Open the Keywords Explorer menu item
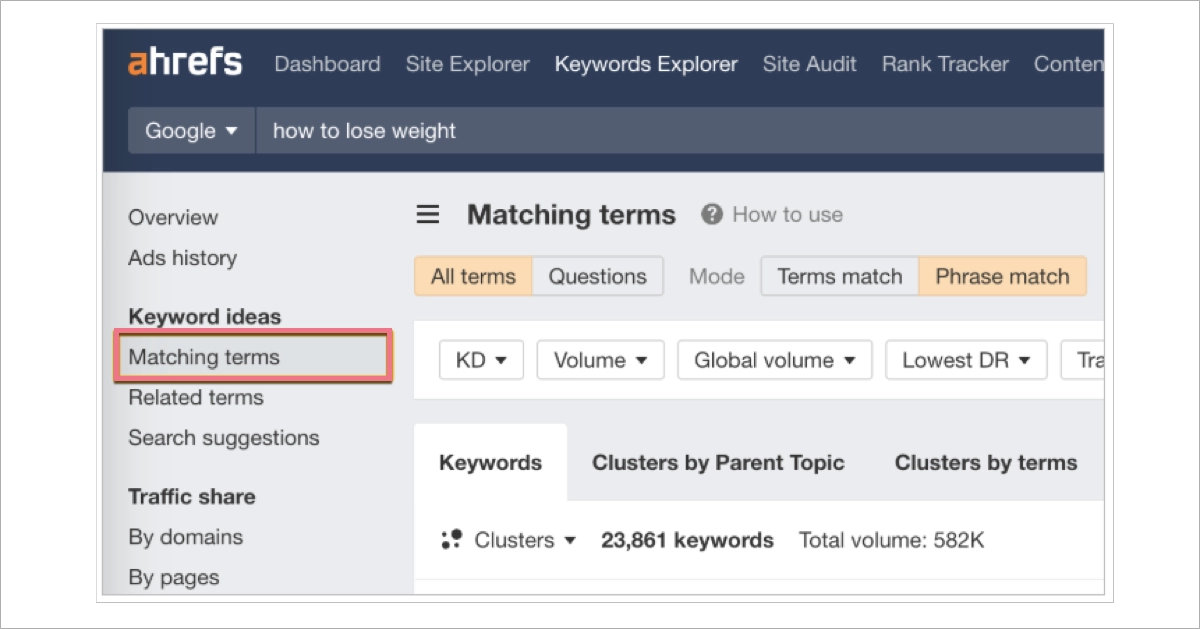 point(645,64)
